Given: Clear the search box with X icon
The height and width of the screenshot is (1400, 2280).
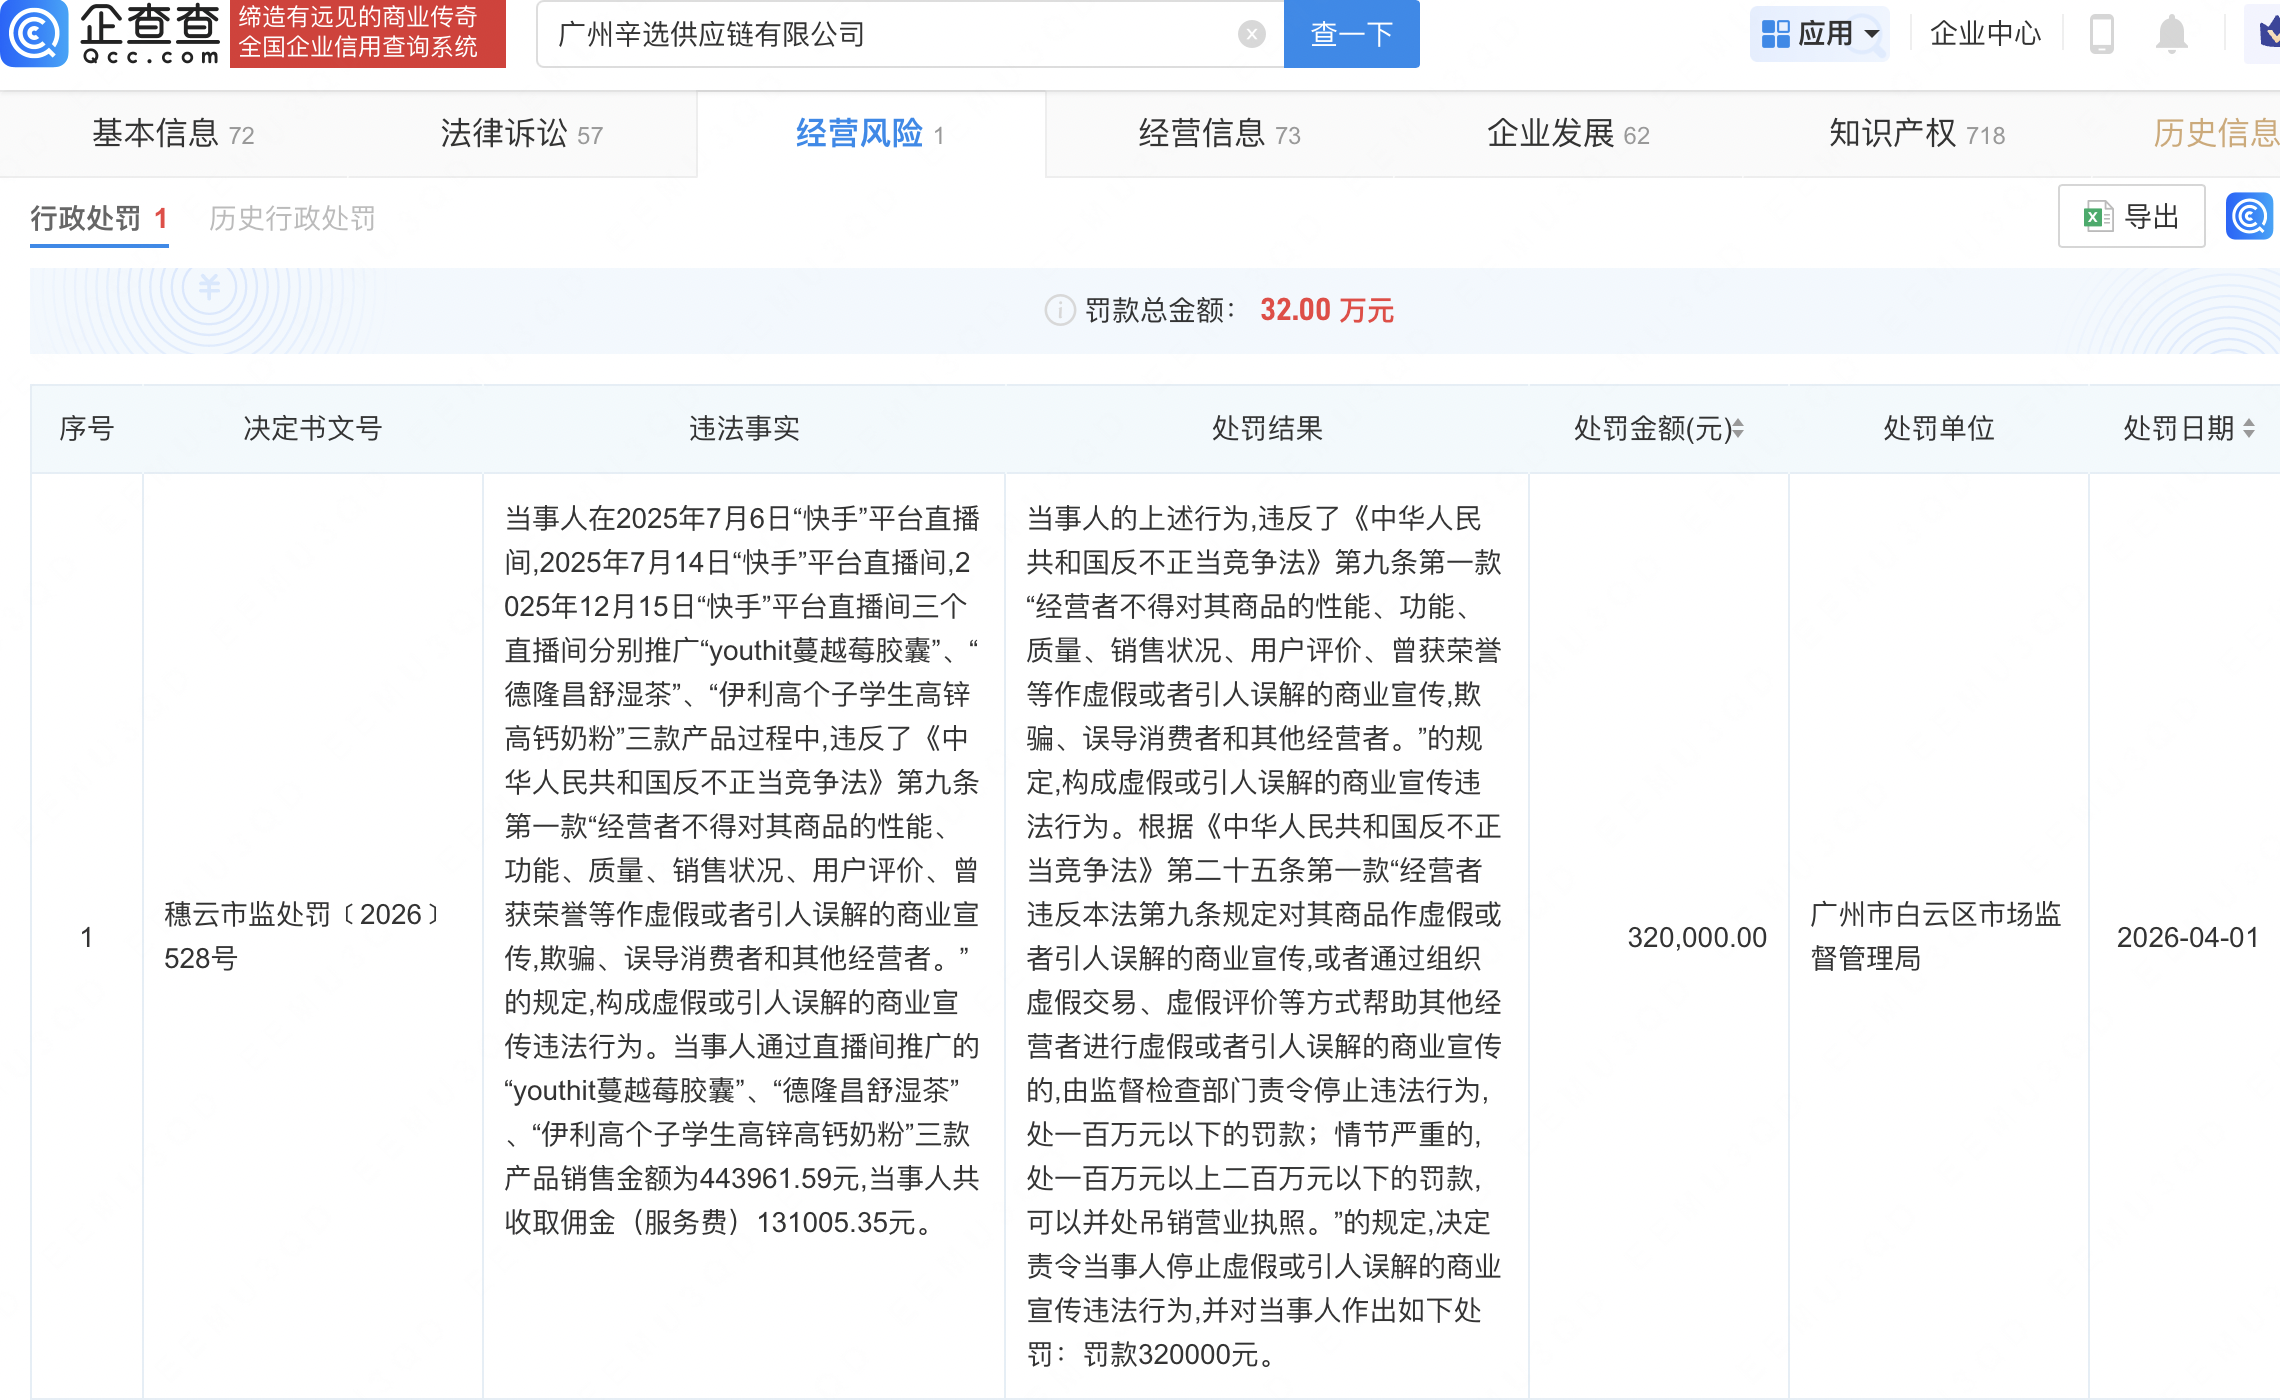Looking at the screenshot, I should (1251, 35).
